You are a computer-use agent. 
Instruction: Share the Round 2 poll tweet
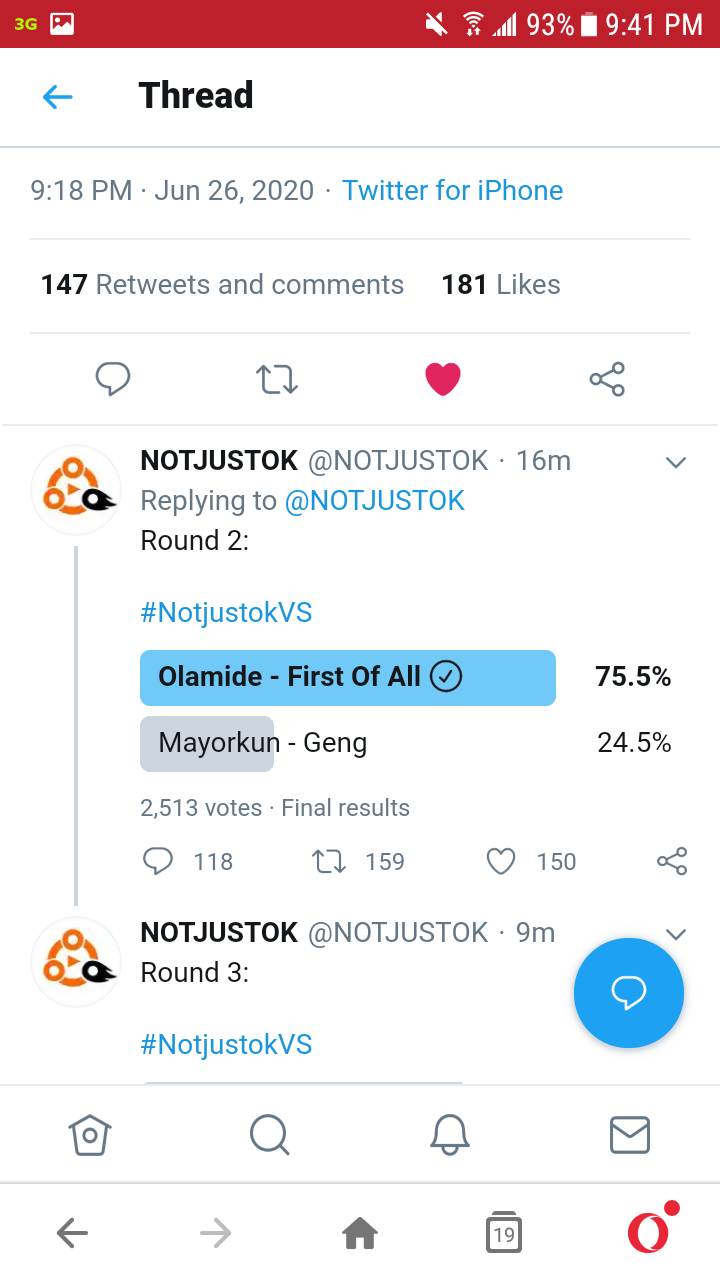(x=672, y=861)
